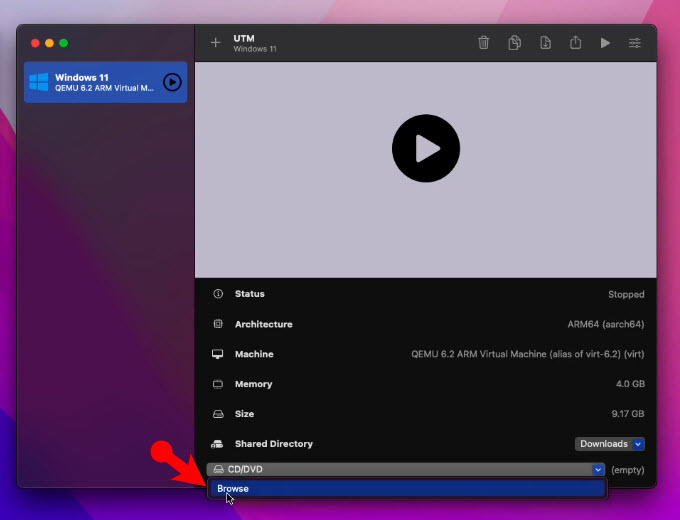
Task: Click the 9.17 GB size value
Action: click(628, 414)
